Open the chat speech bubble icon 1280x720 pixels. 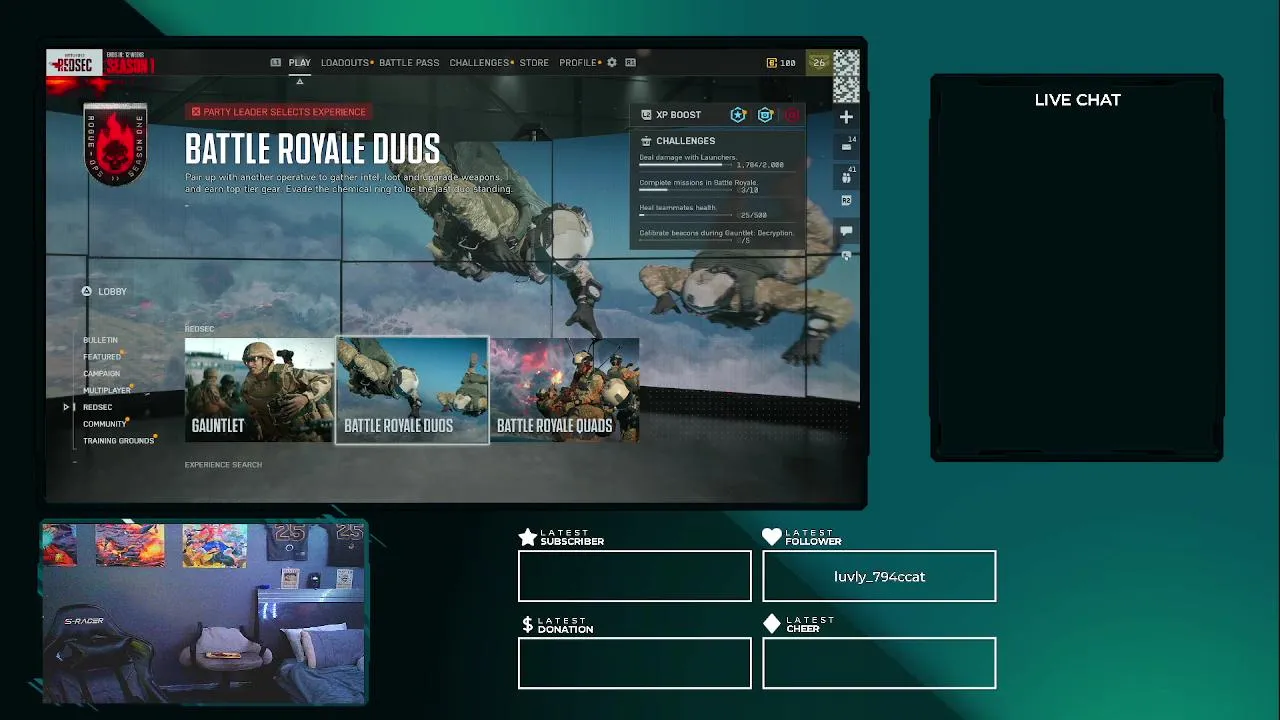[x=846, y=231]
